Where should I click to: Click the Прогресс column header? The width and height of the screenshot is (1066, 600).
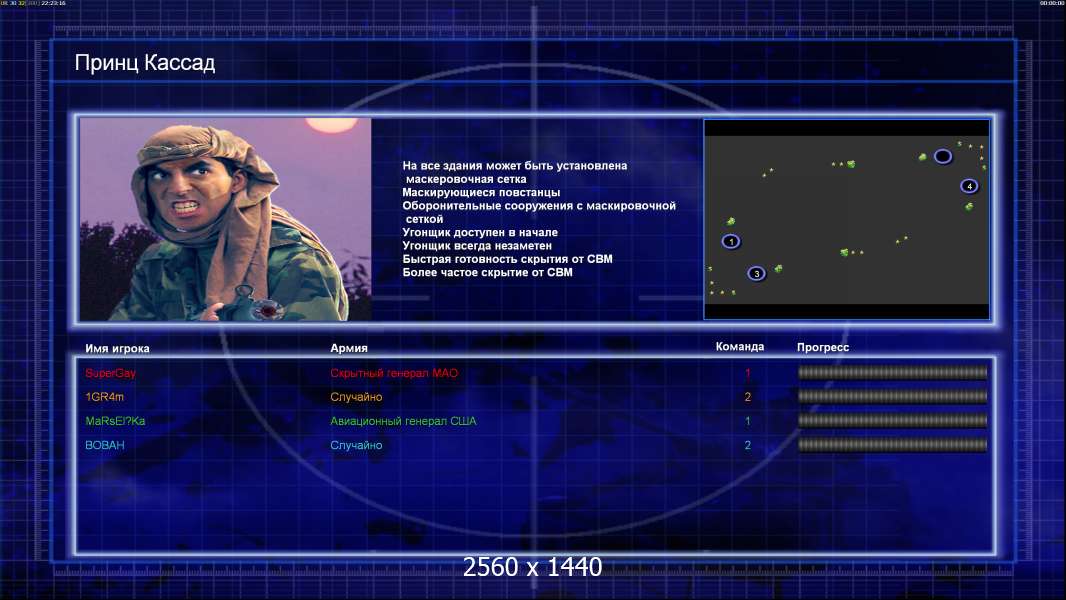pyautogui.click(x=823, y=347)
